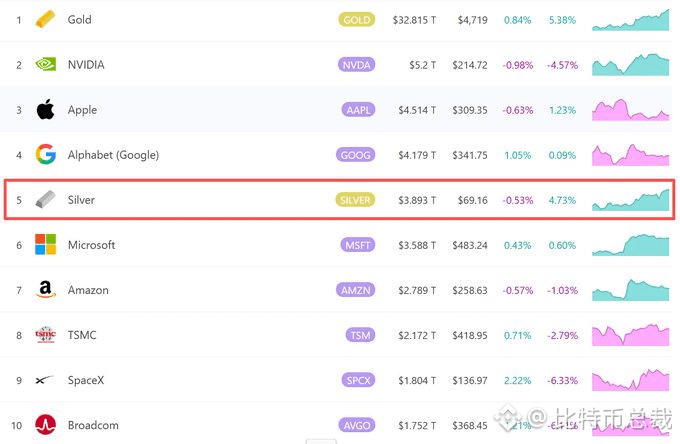The width and height of the screenshot is (680, 444).
Task: Click the Silver bar icon
Action: coord(46,199)
